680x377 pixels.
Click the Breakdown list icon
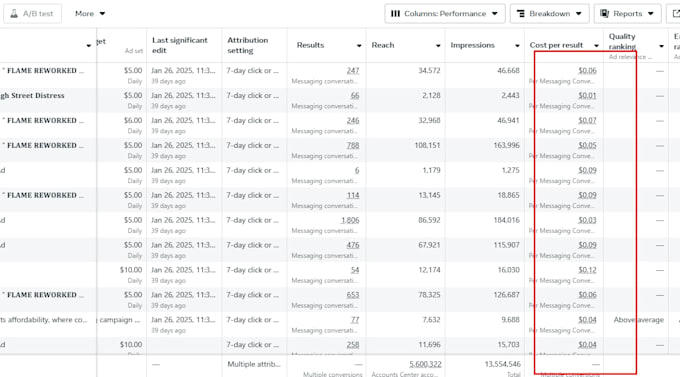[521, 13]
